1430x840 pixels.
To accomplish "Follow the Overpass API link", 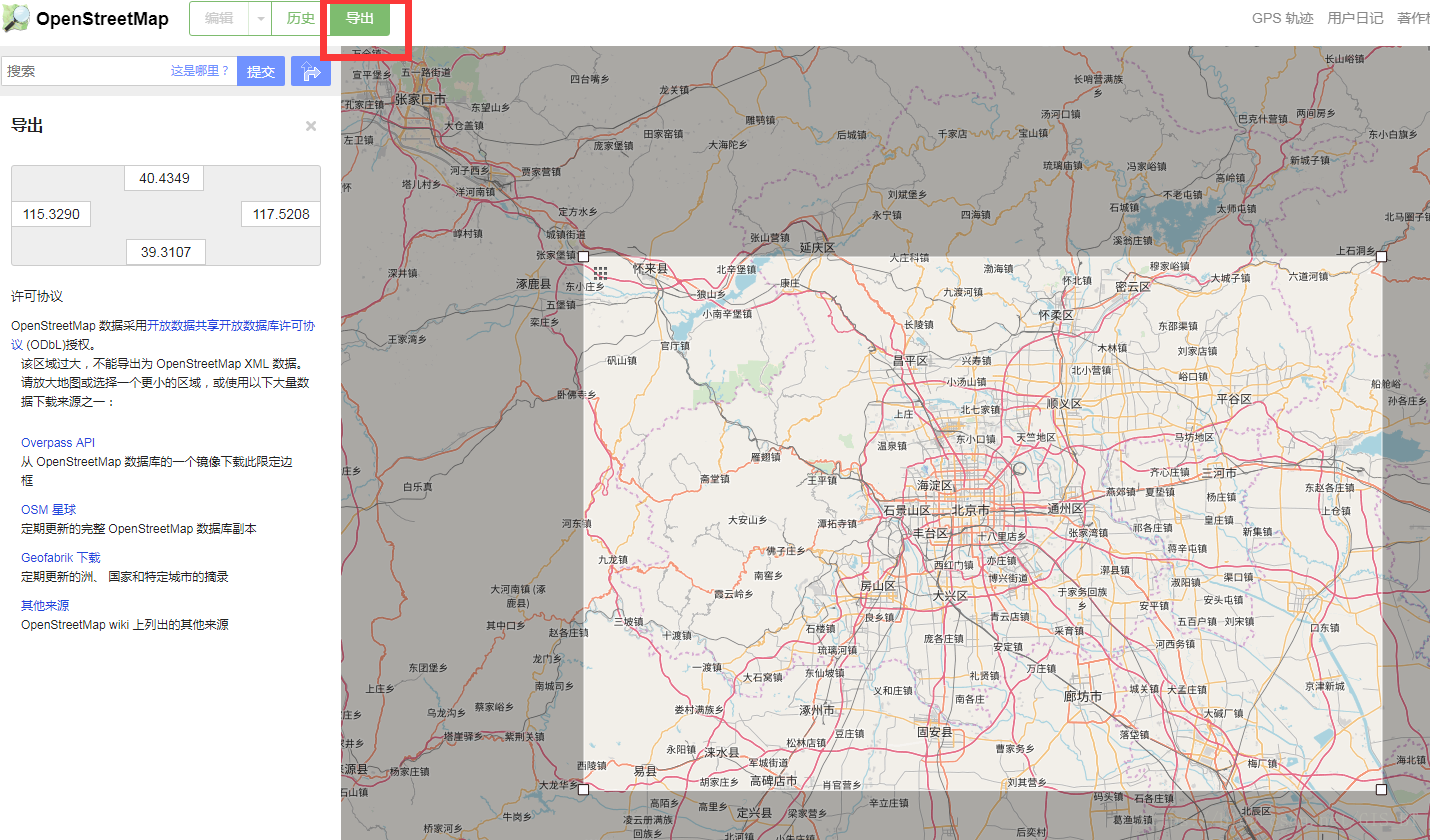I will [58, 442].
